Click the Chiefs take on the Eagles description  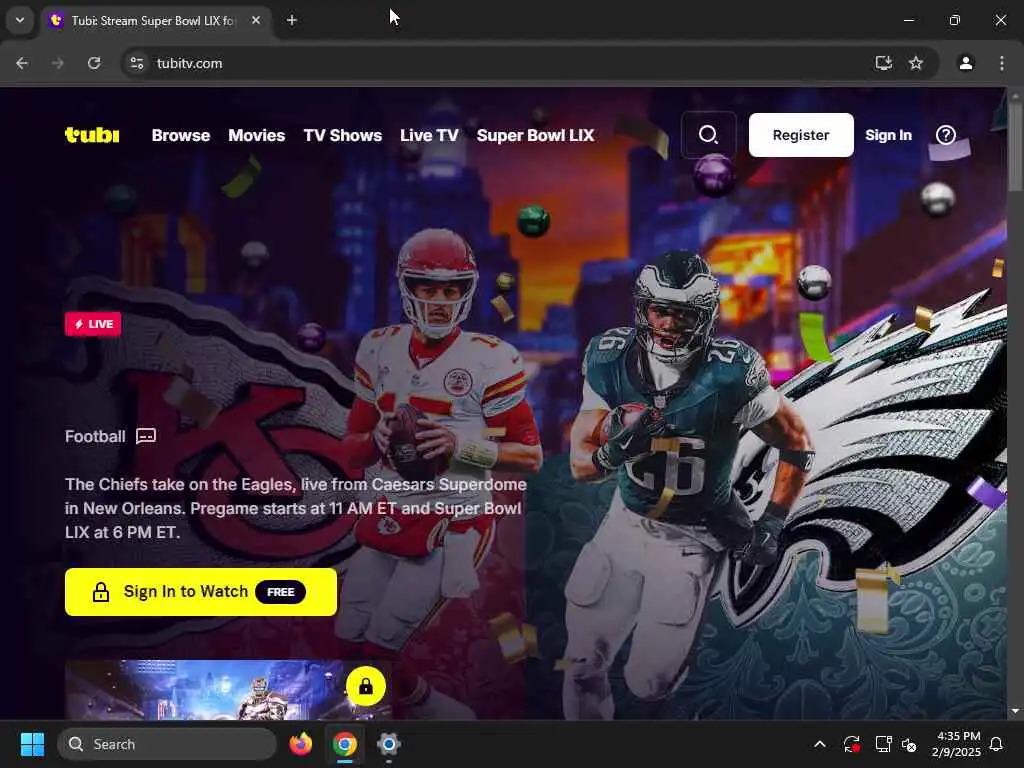click(295, 508)
